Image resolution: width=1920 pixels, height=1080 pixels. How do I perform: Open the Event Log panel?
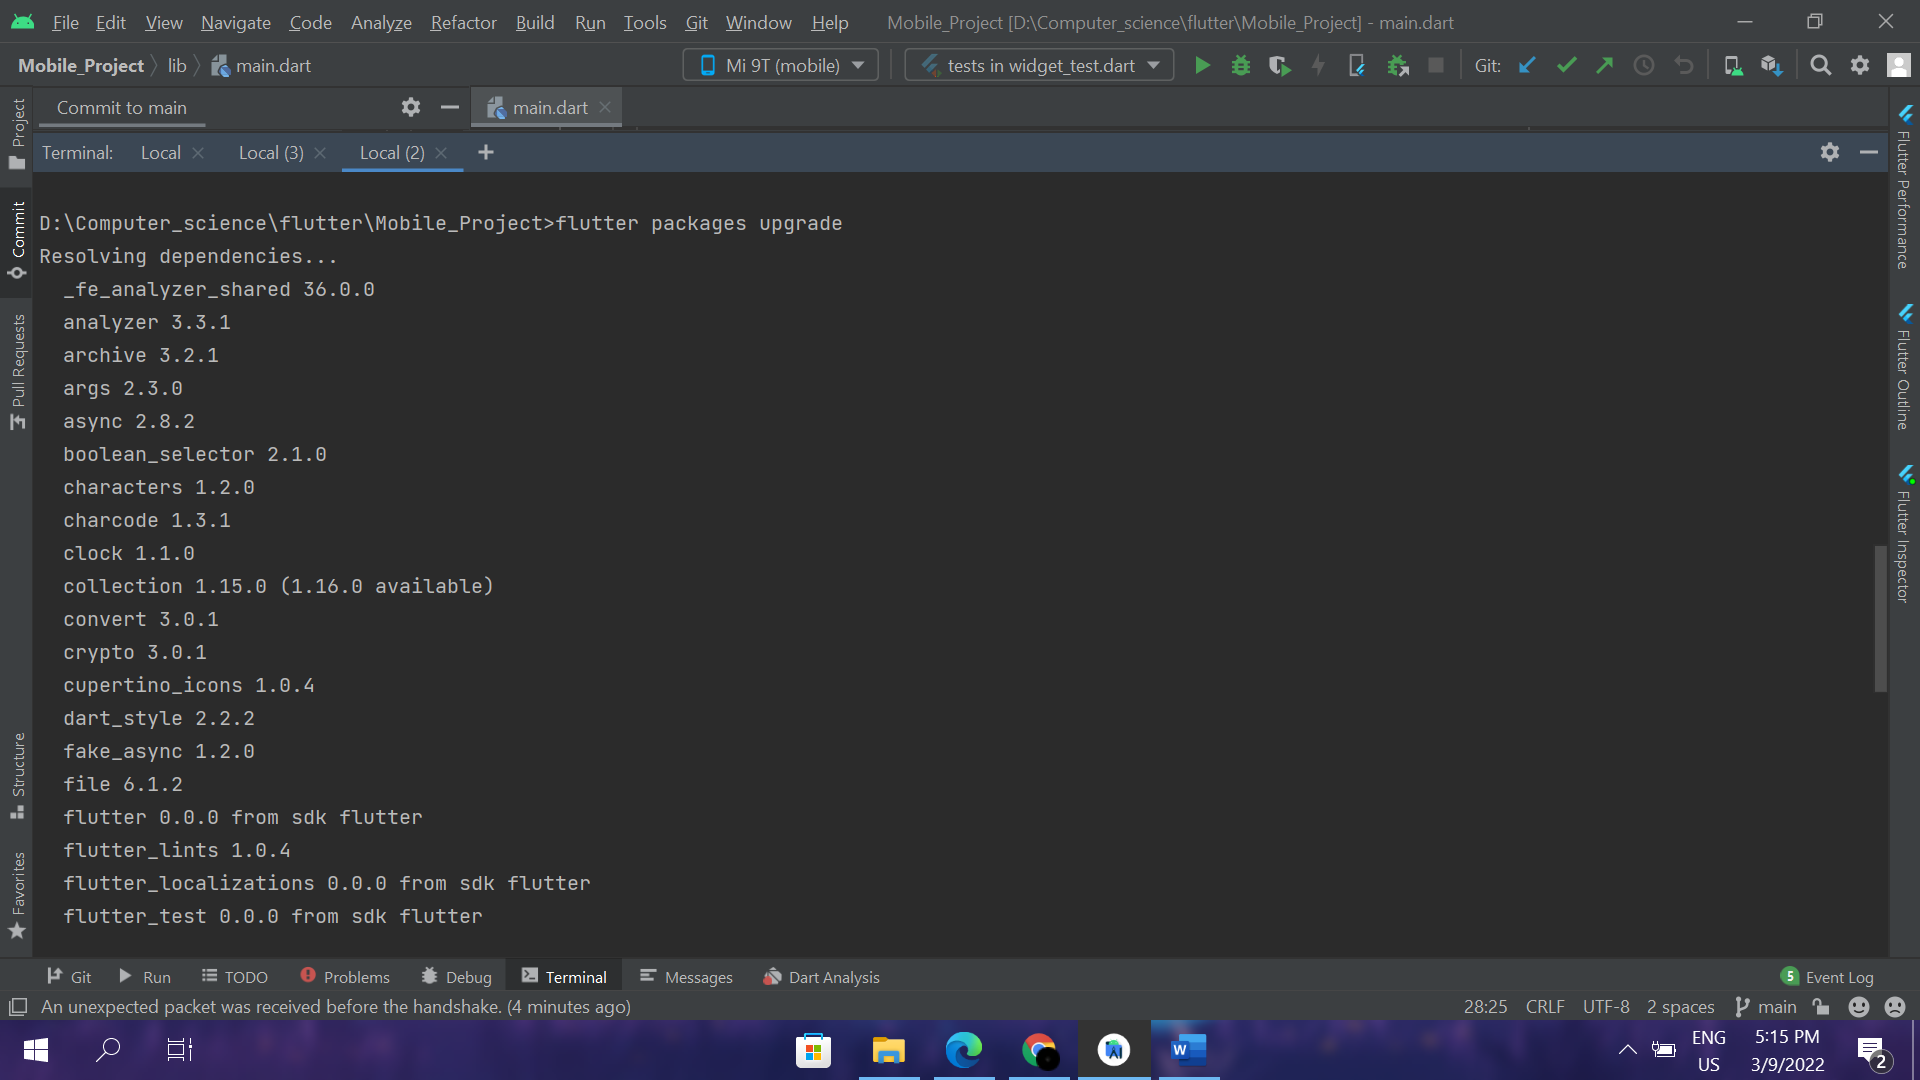1827,977
